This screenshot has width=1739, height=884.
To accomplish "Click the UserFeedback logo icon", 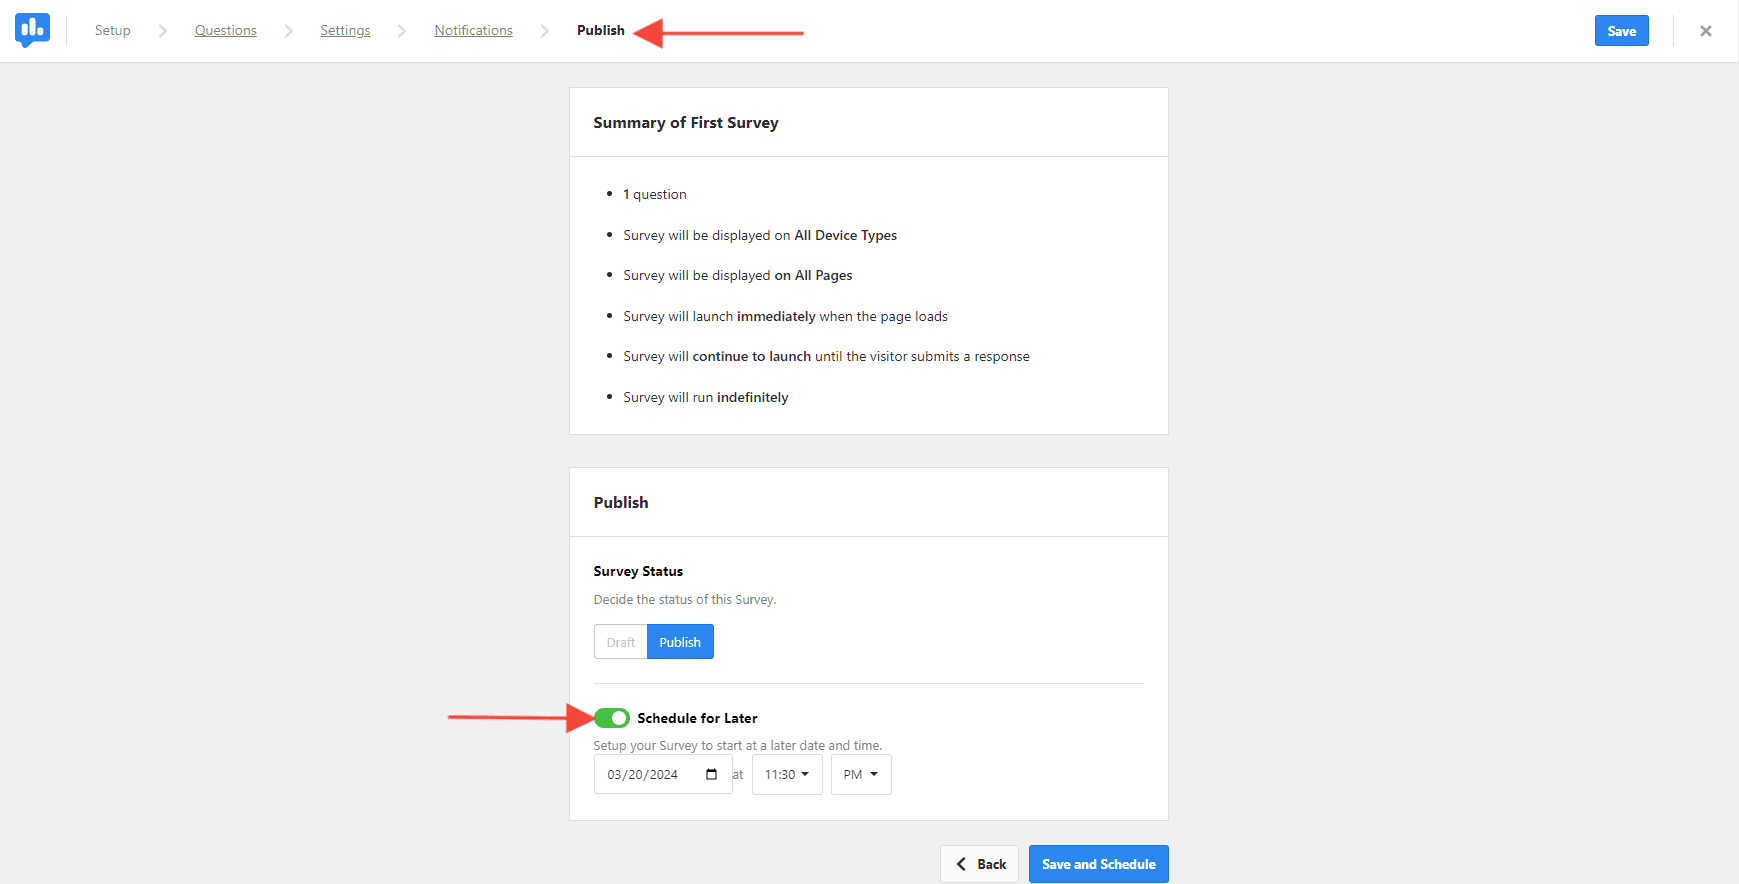I will point(33,30).
